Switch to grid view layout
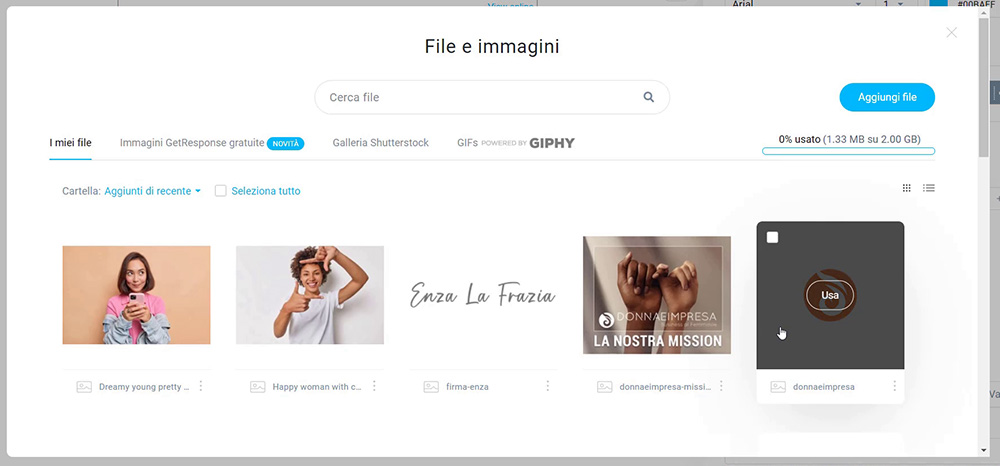1000x466 pixels. tap(907, 188)
